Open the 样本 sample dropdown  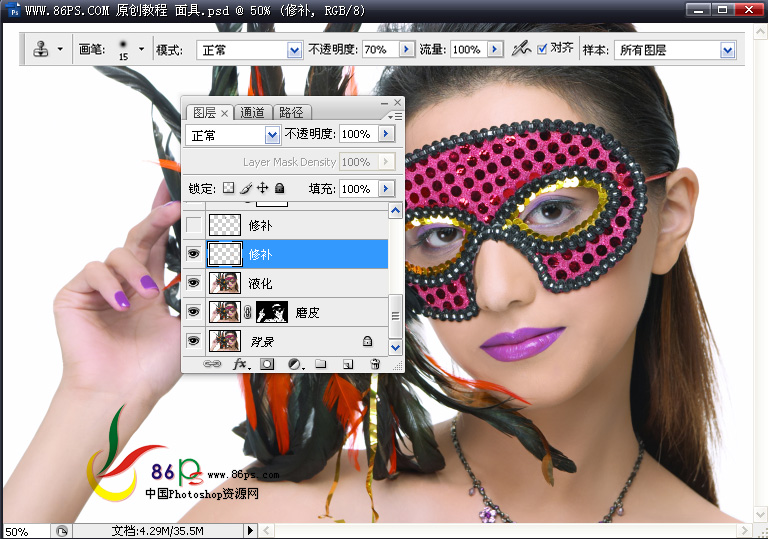pyautogui.click(x=728, y=50)
